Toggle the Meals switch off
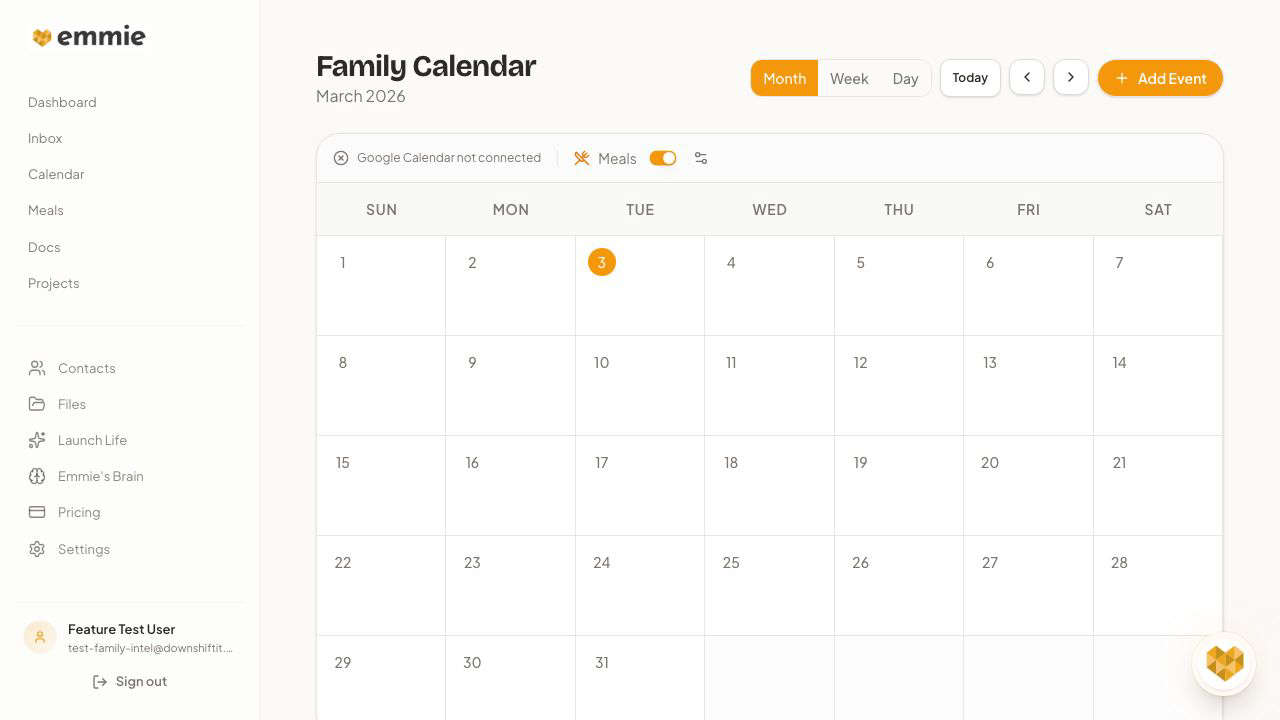The image size is (1280, 720). [663, 158]
